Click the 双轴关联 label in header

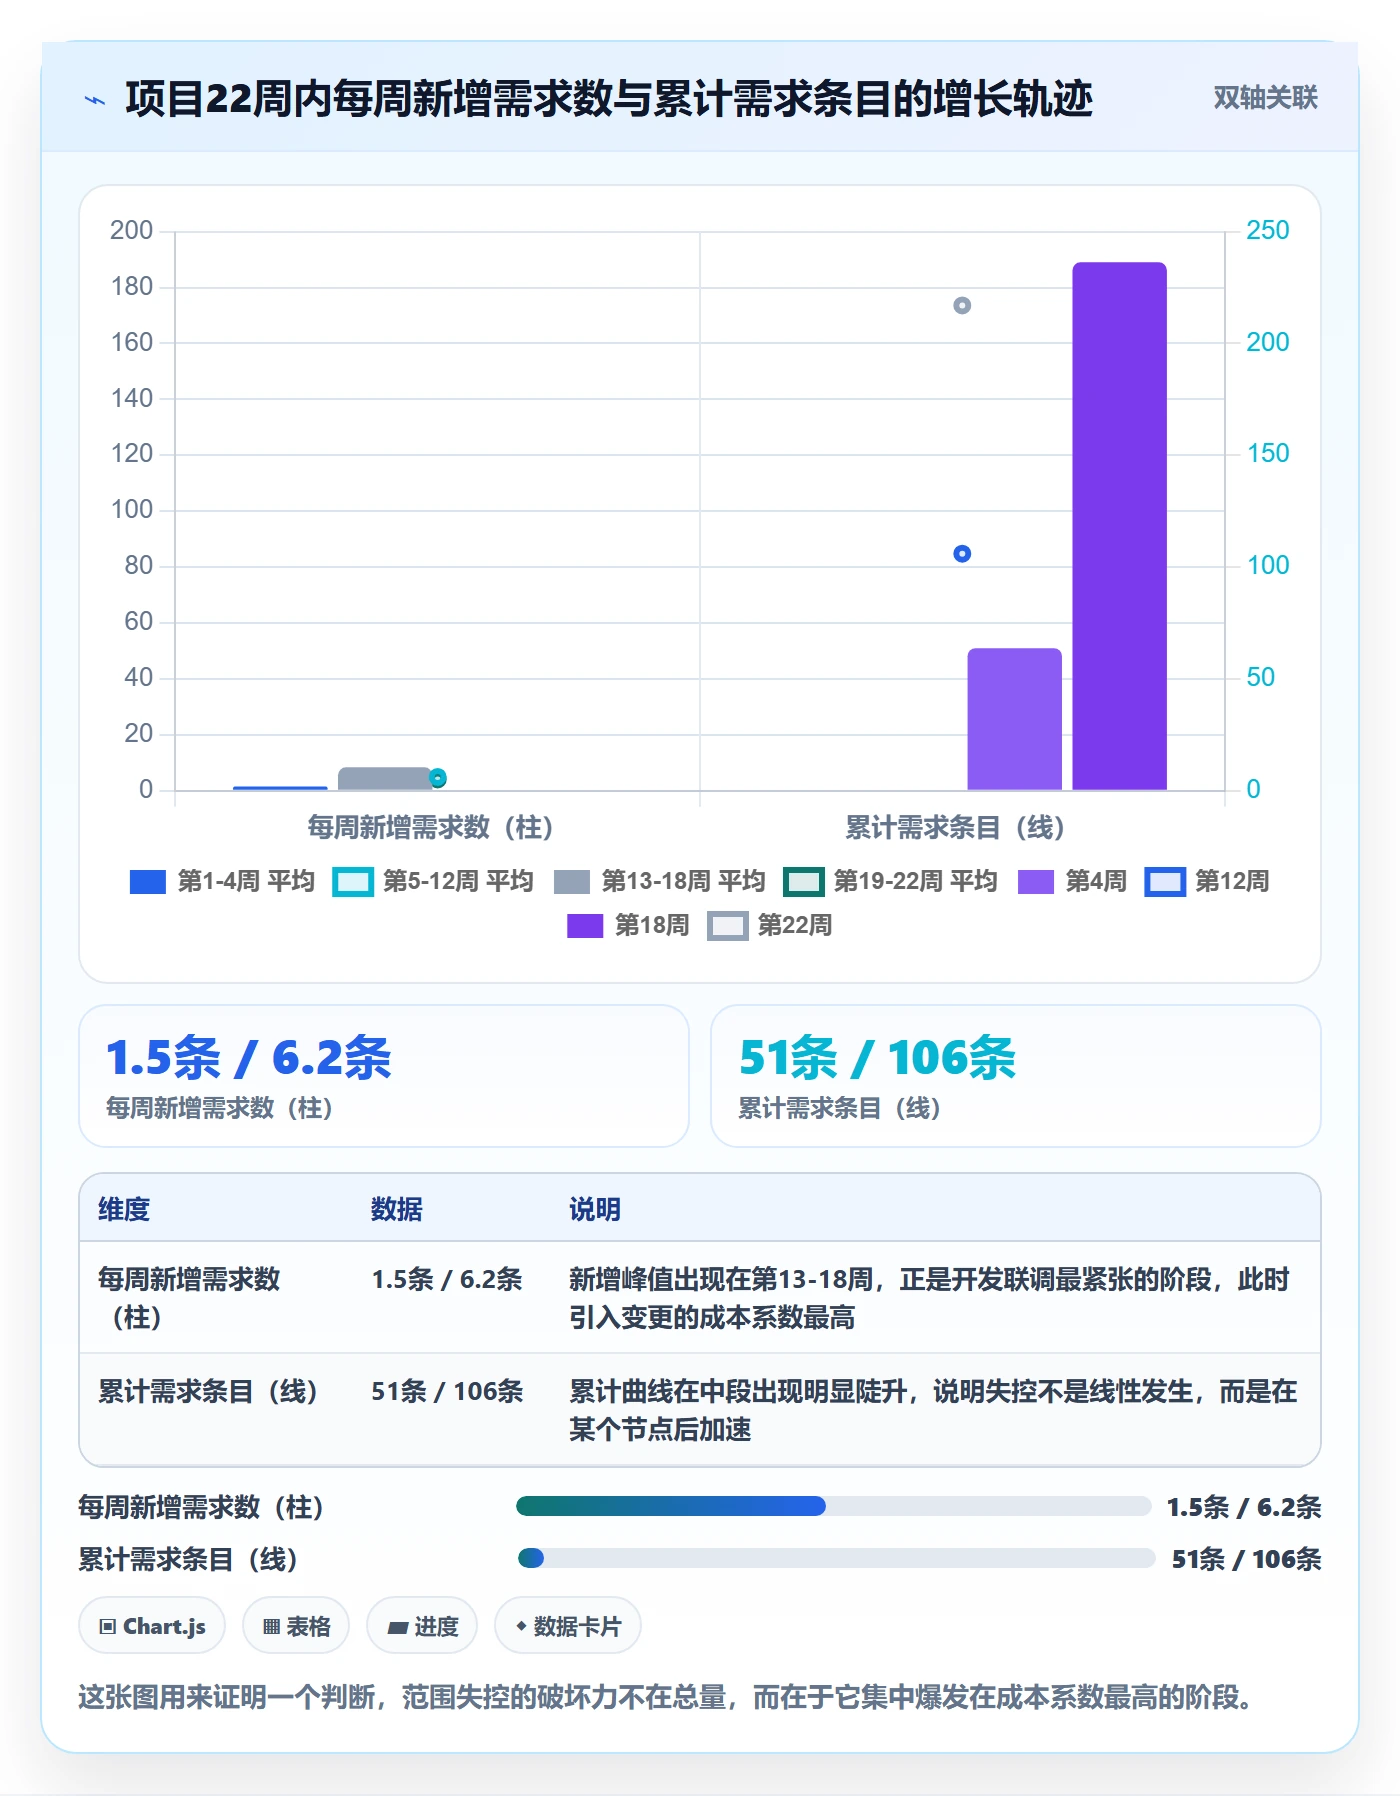click(x=1265, y=98)
